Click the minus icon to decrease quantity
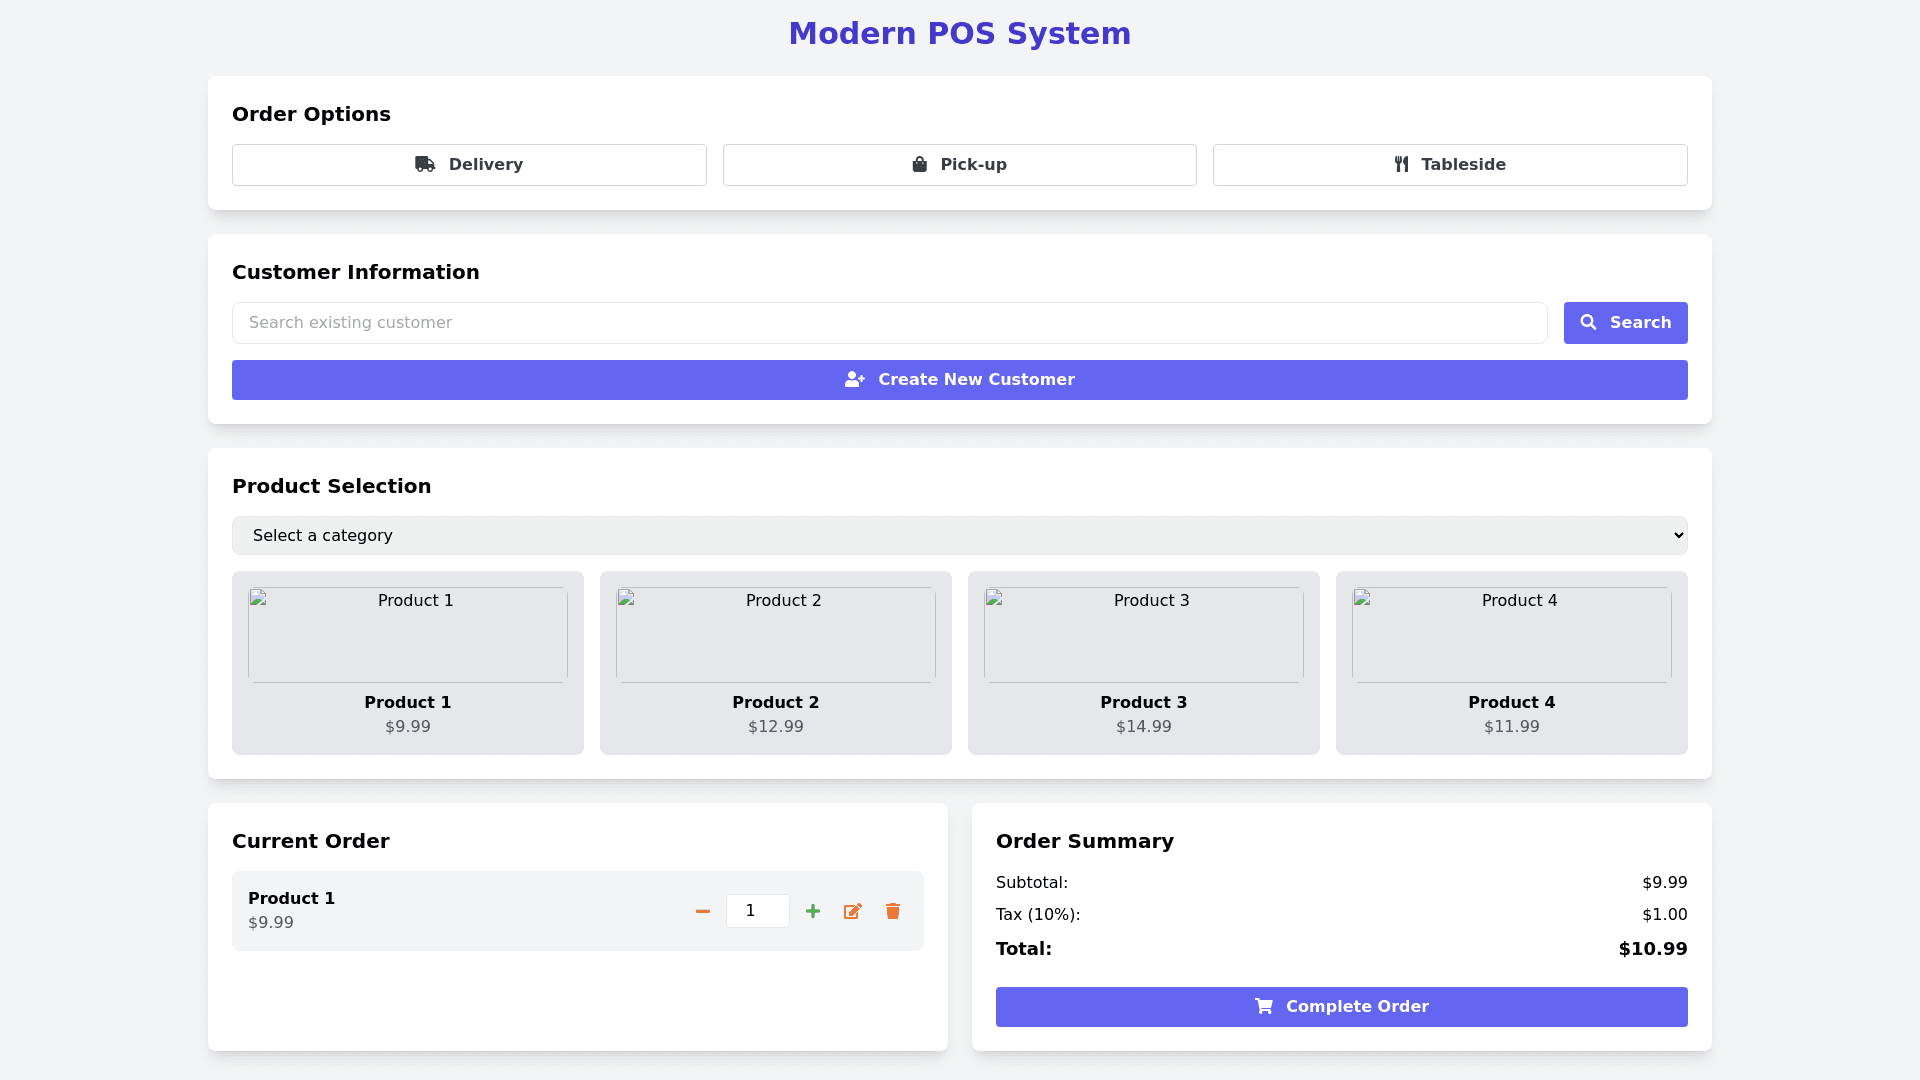1920x1080 pixels. [x=703, y=911]
